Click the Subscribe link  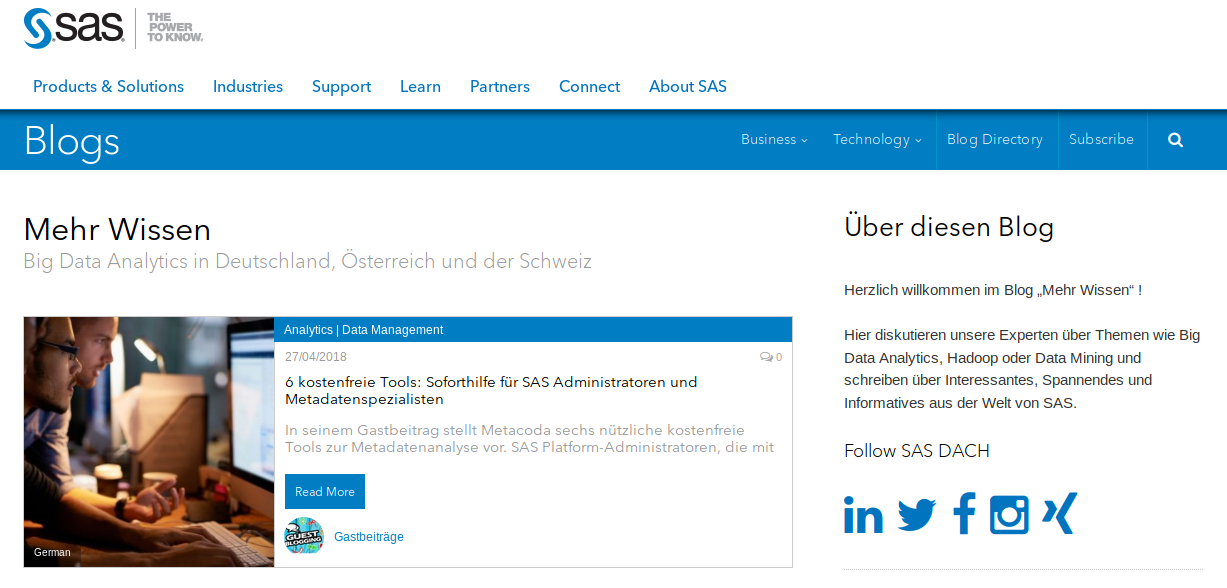tap(1101, 140)
